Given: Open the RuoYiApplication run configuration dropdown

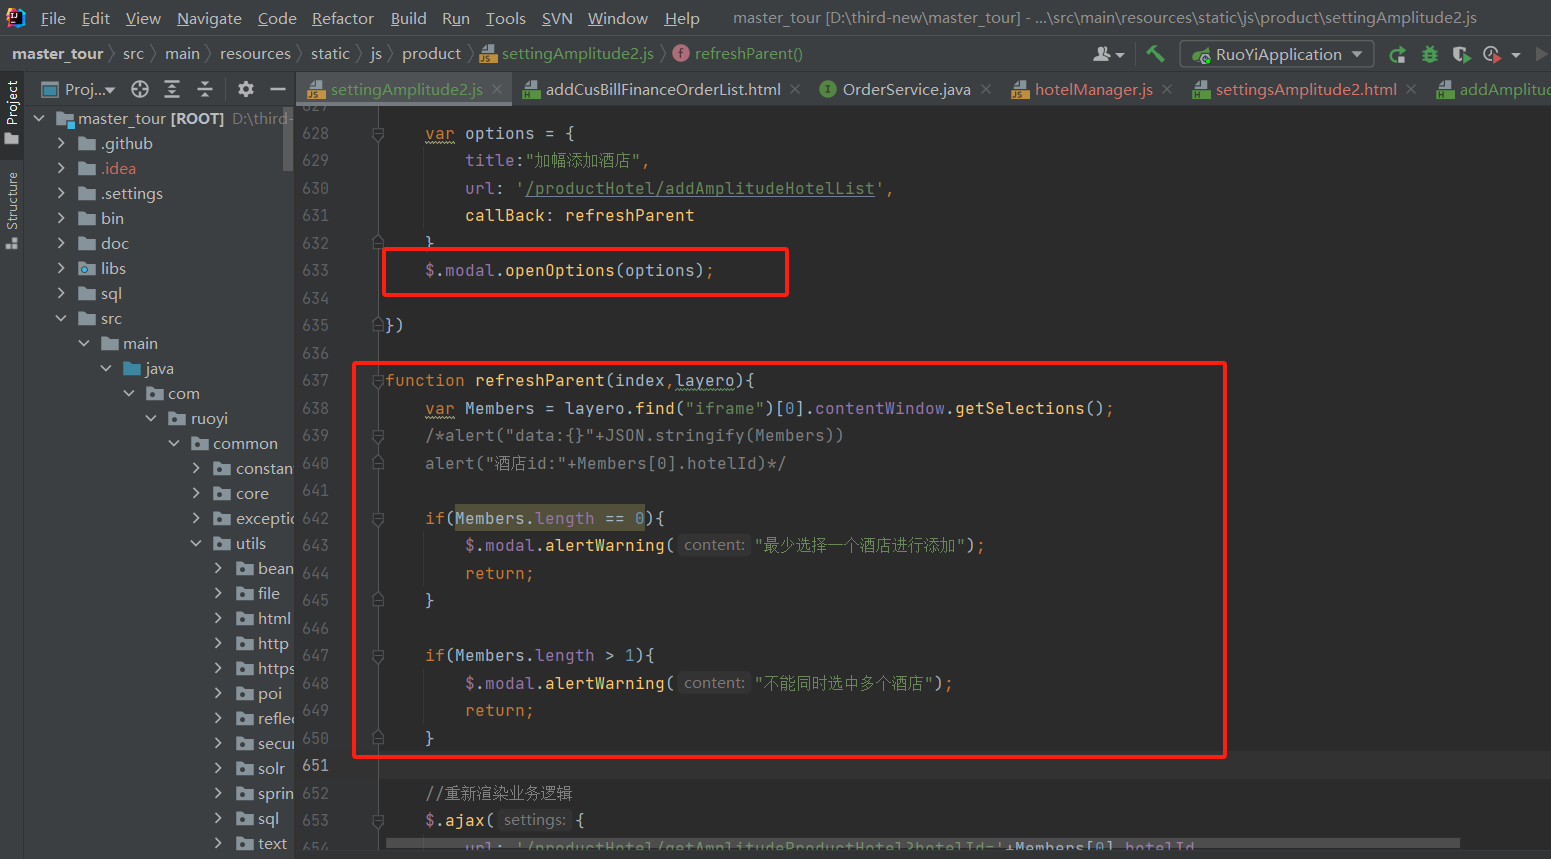Looking at the screenshot, I should (x=1276, y=54).
